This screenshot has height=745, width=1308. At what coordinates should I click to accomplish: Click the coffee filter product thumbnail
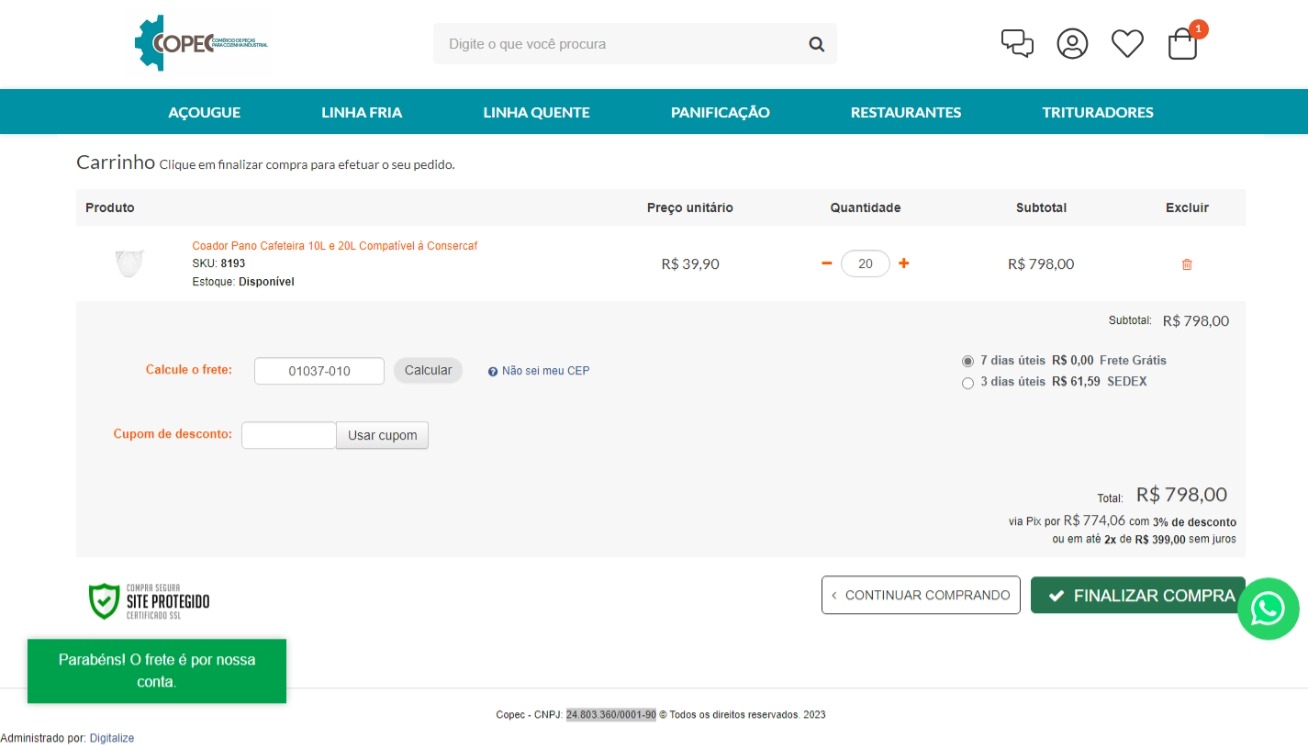[x=129, y=263]
